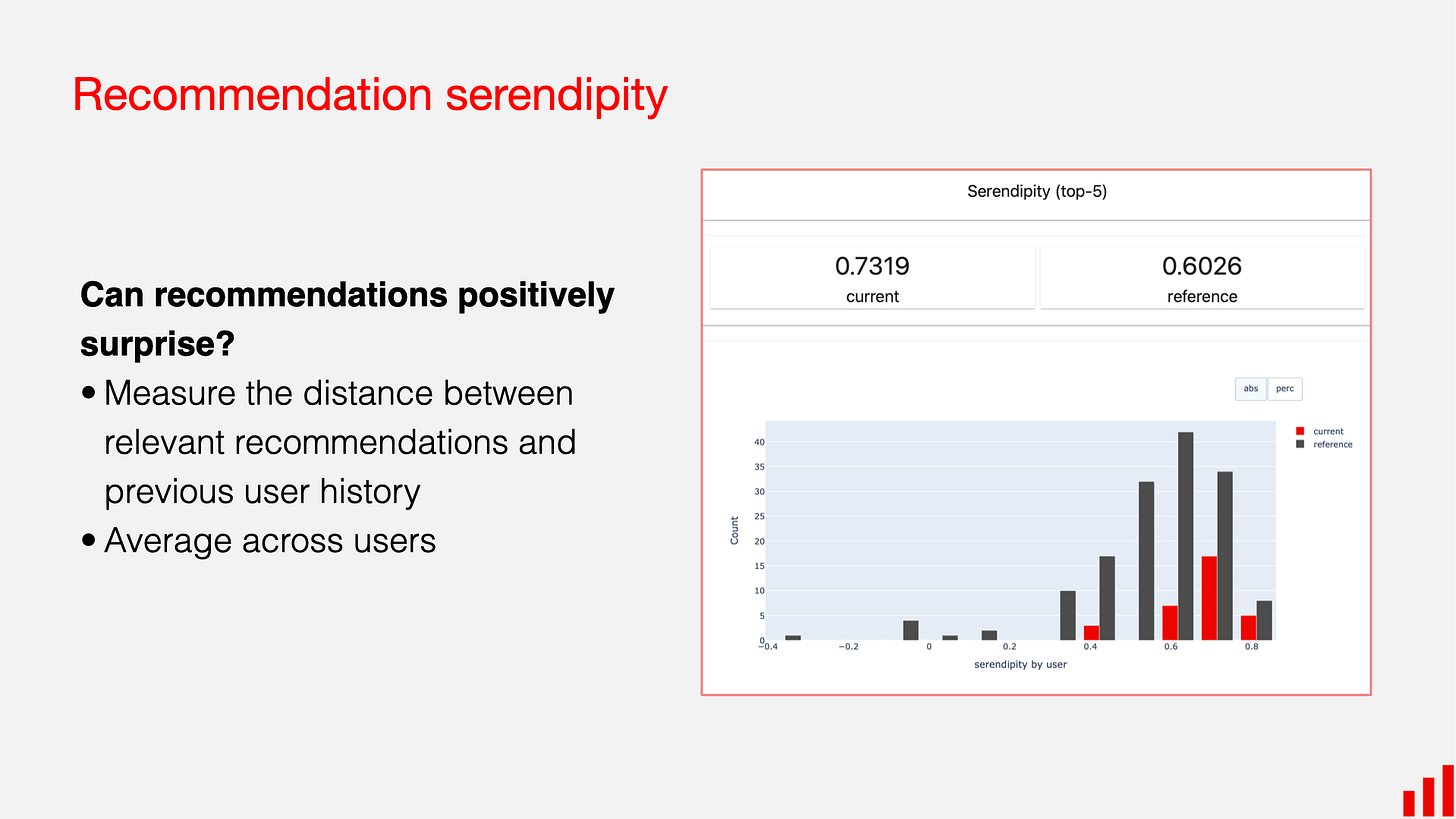This screenshot has height=819, width=1456.
Task: Enable the 'perc' display mode
Action: 1285,388
